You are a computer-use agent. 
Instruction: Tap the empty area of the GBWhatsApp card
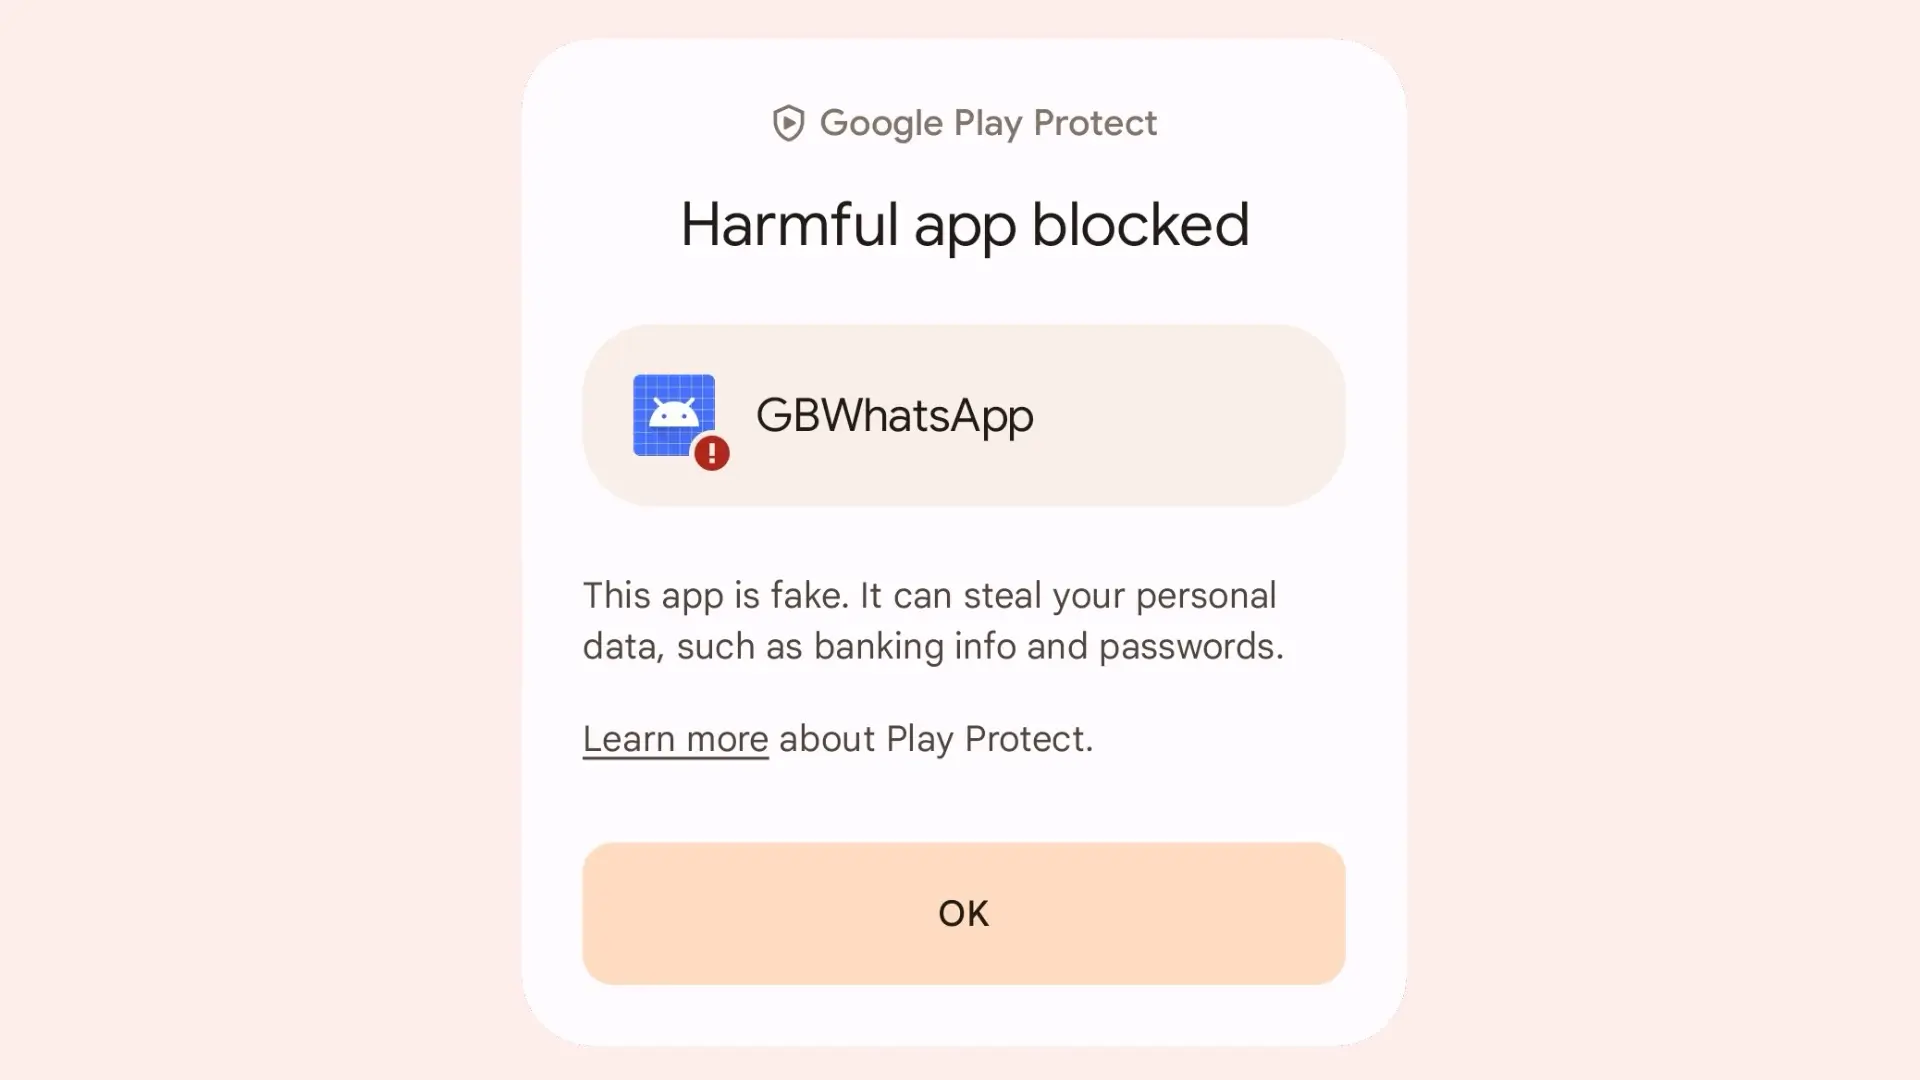click(1190, 415)
